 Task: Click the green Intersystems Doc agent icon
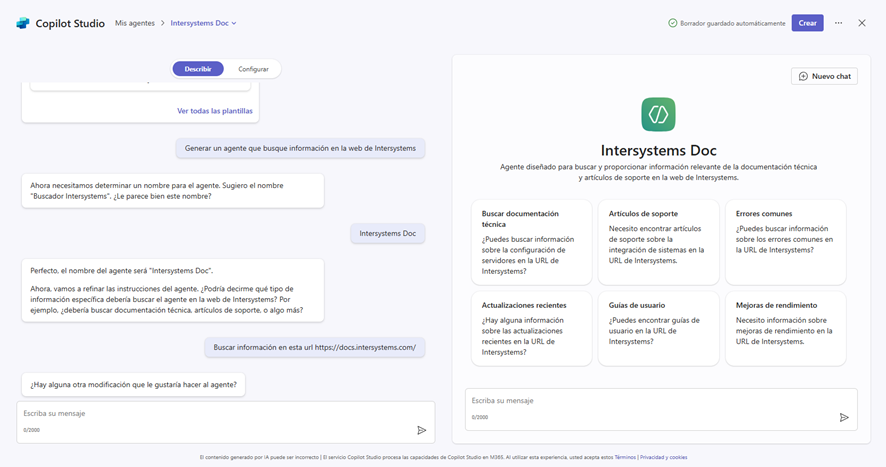point(658,114)
